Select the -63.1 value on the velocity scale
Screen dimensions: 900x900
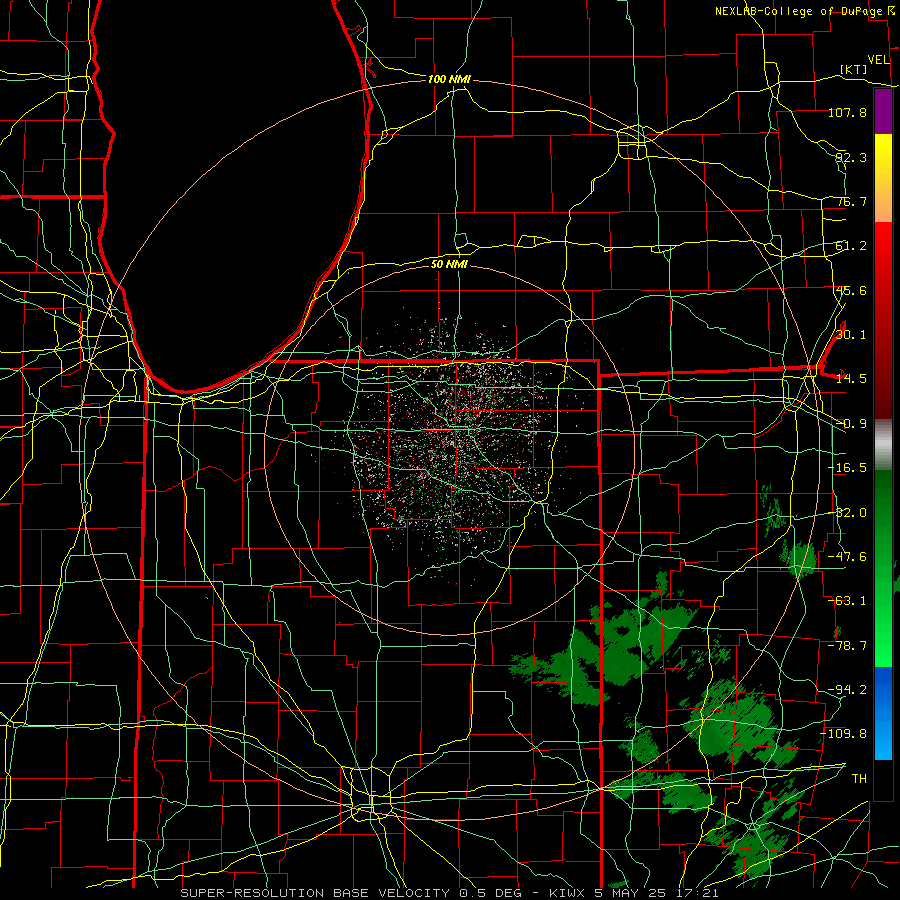[847, 601]
